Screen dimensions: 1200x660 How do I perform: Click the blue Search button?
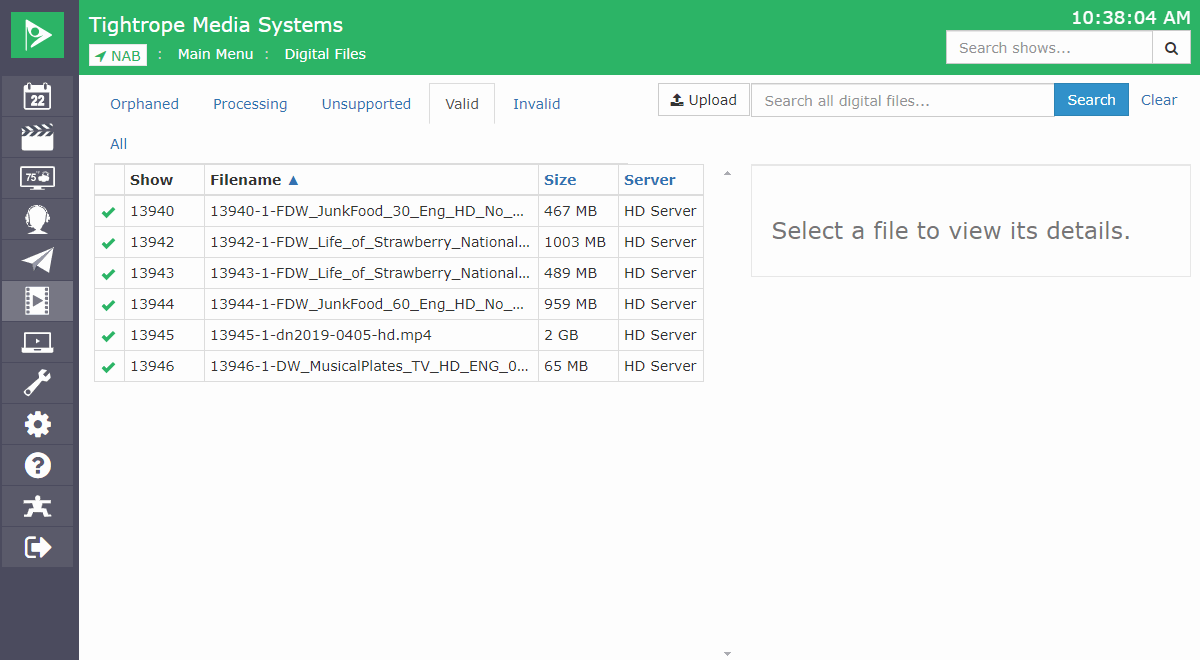(x=1091, y=100)
